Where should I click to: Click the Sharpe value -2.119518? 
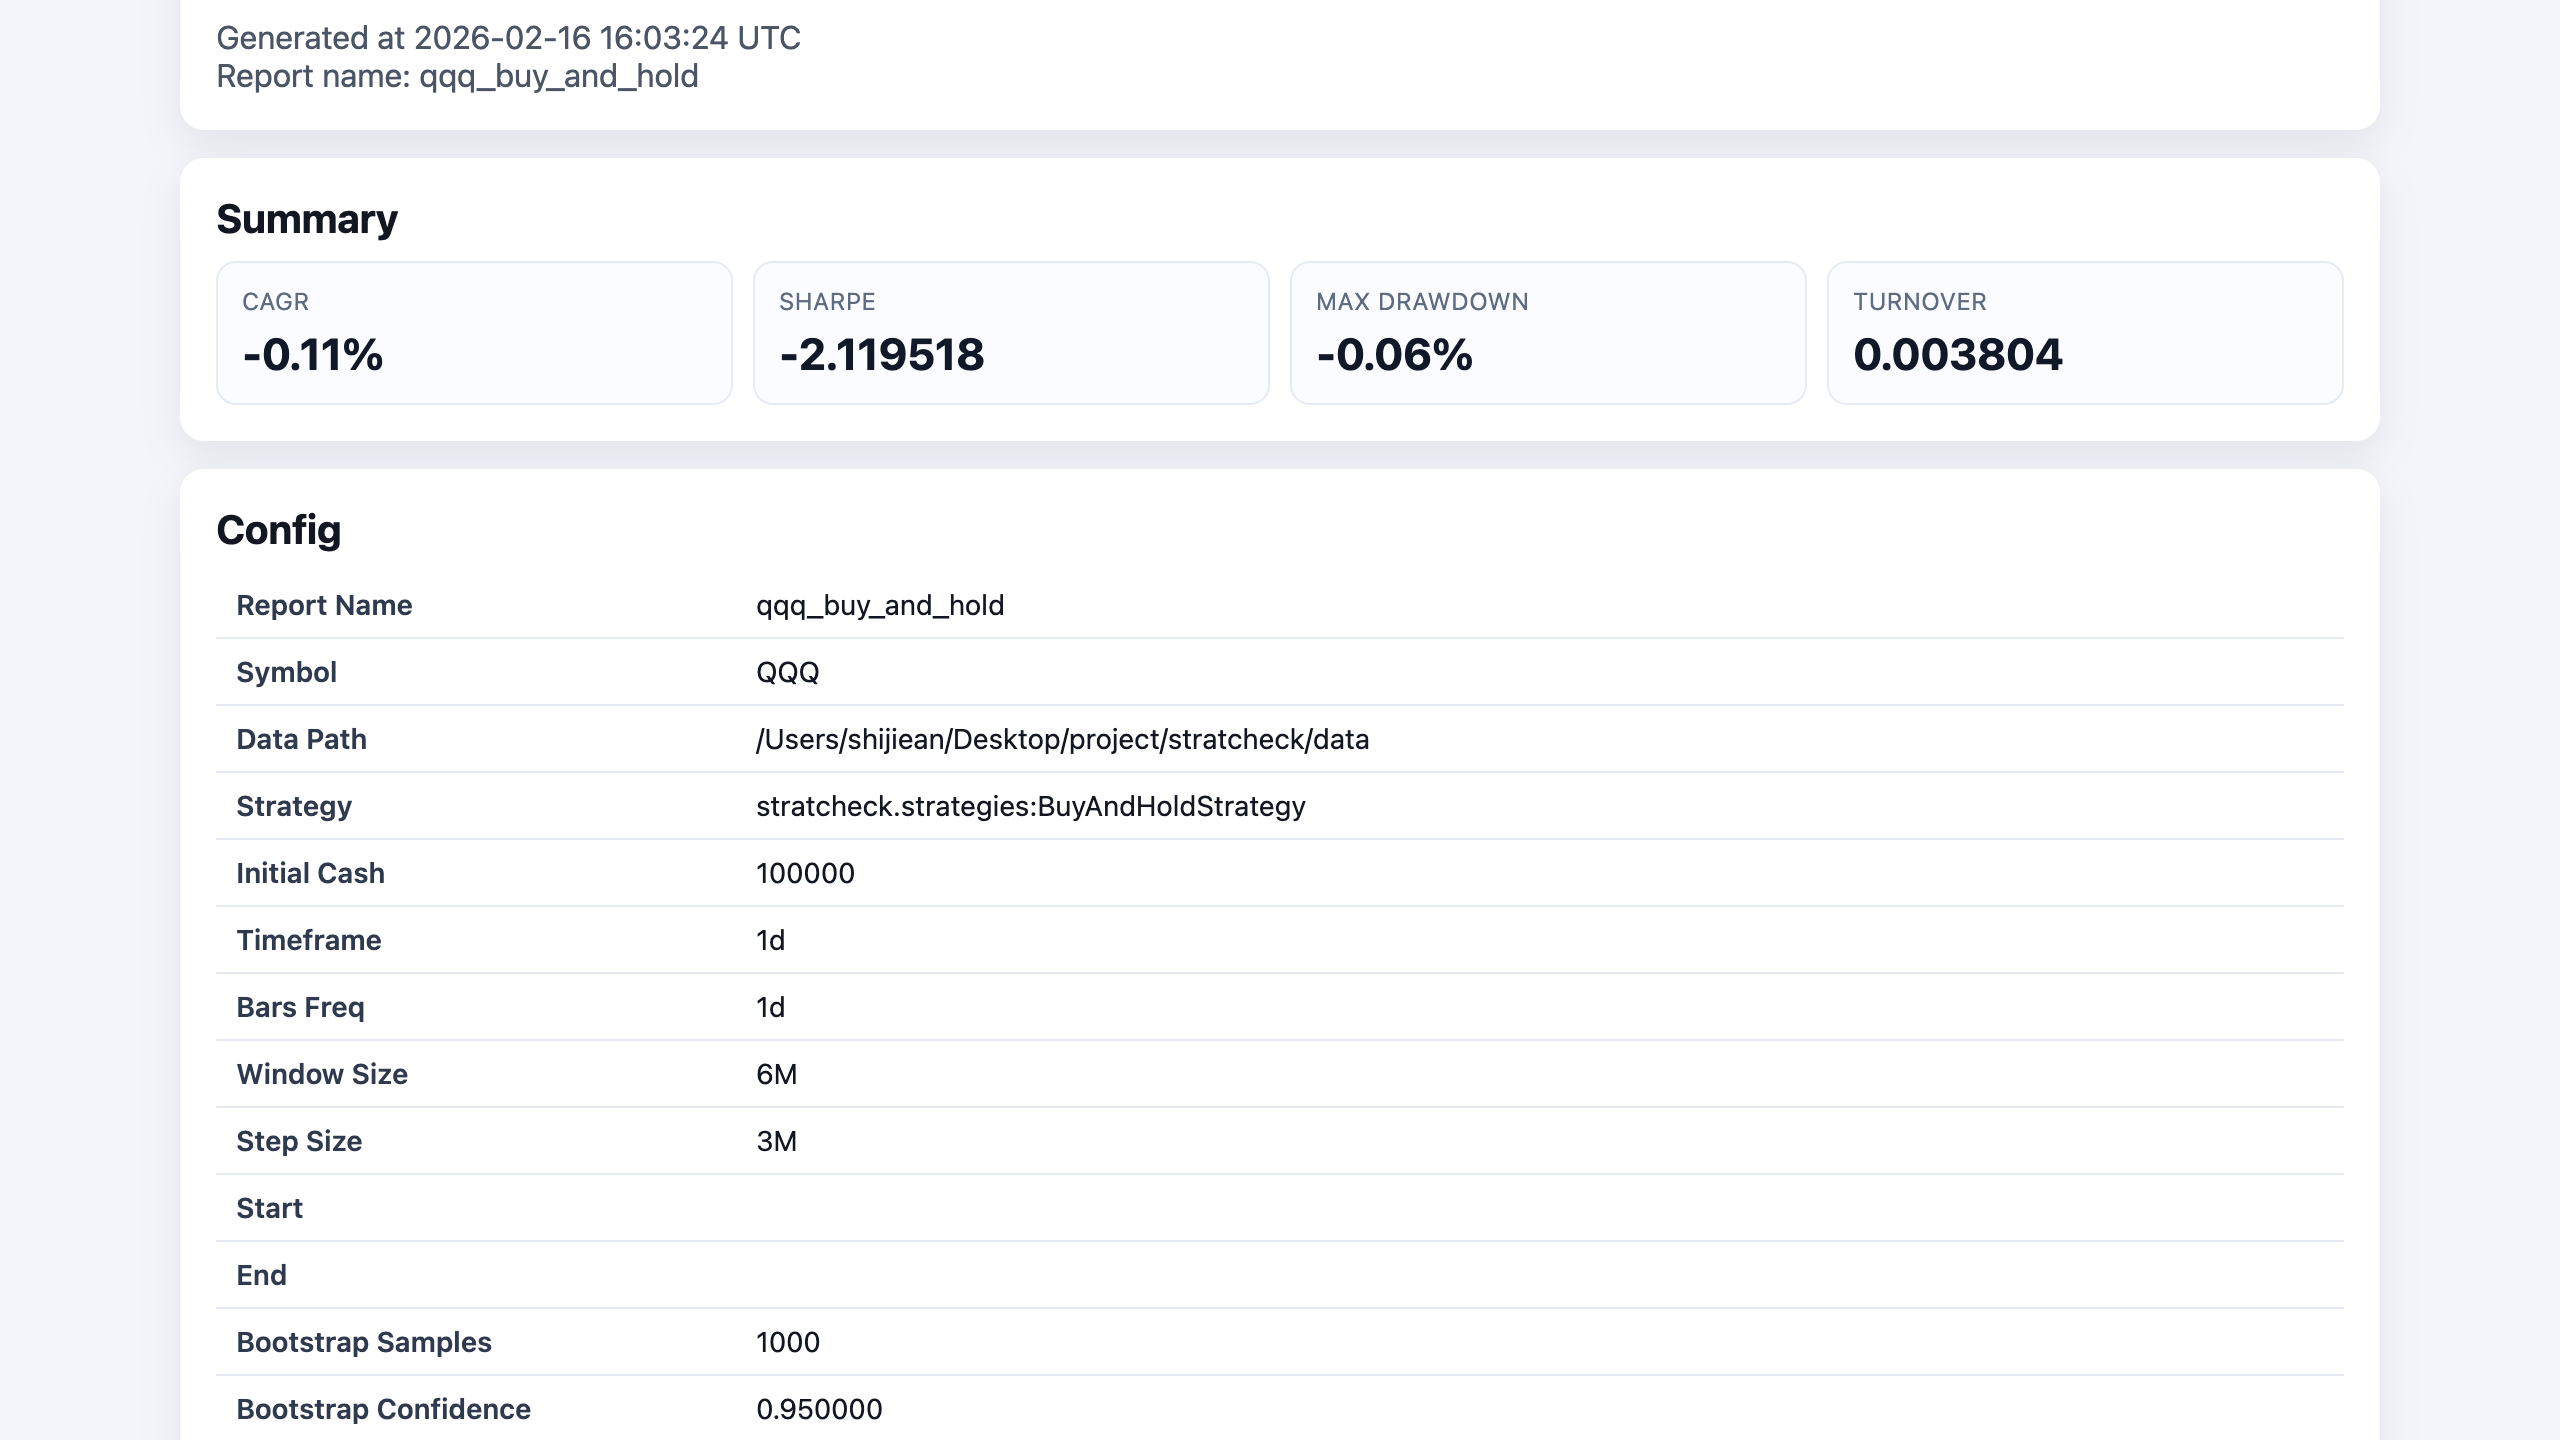[x=882, y=355]
